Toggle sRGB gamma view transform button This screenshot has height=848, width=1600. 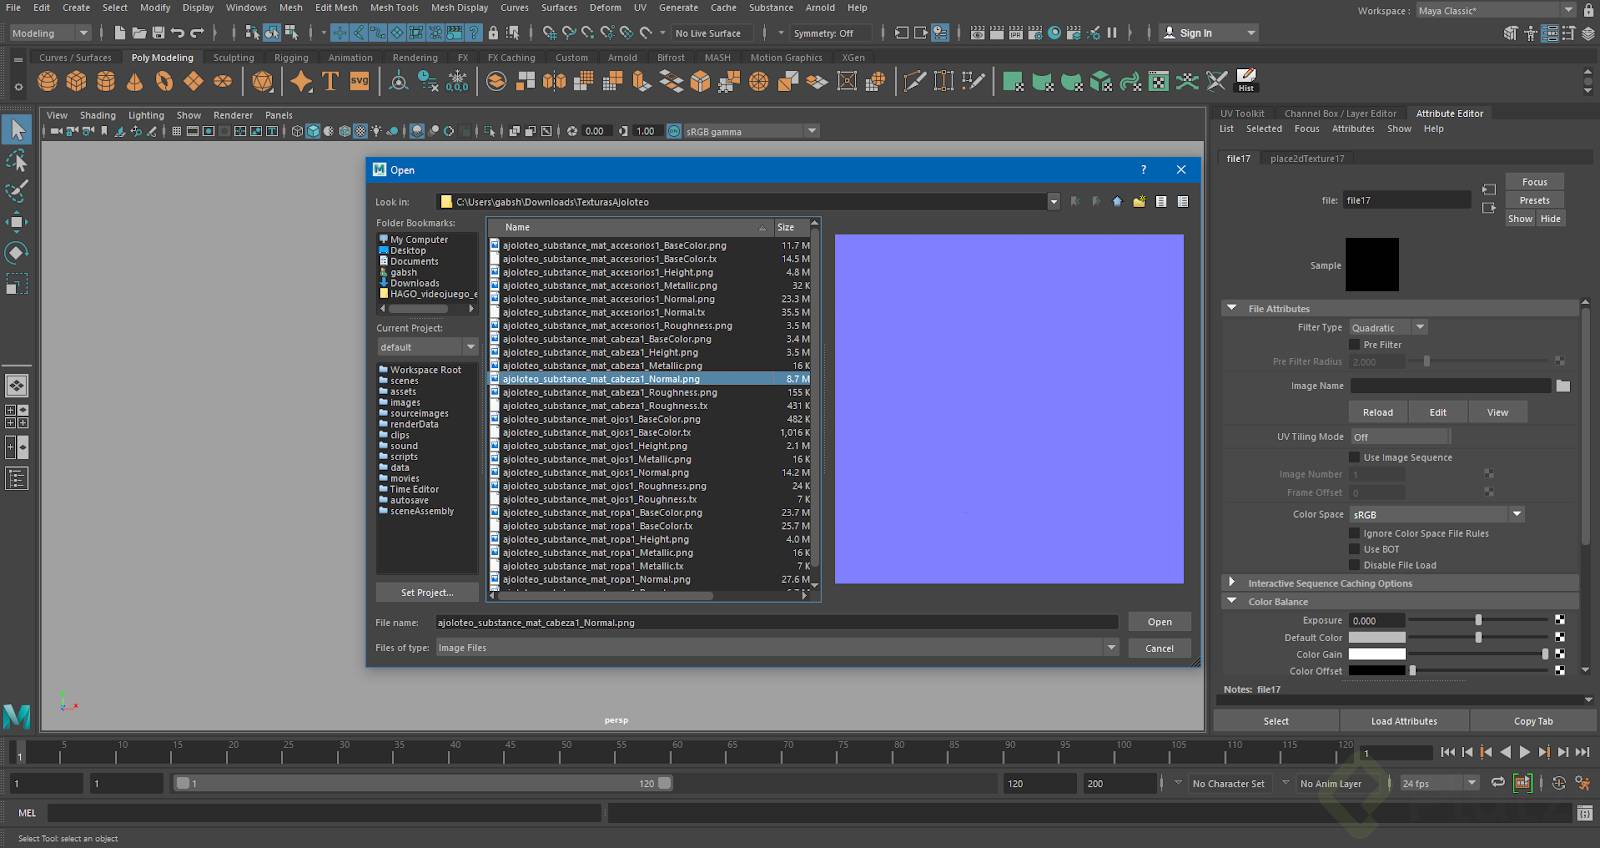674,131
